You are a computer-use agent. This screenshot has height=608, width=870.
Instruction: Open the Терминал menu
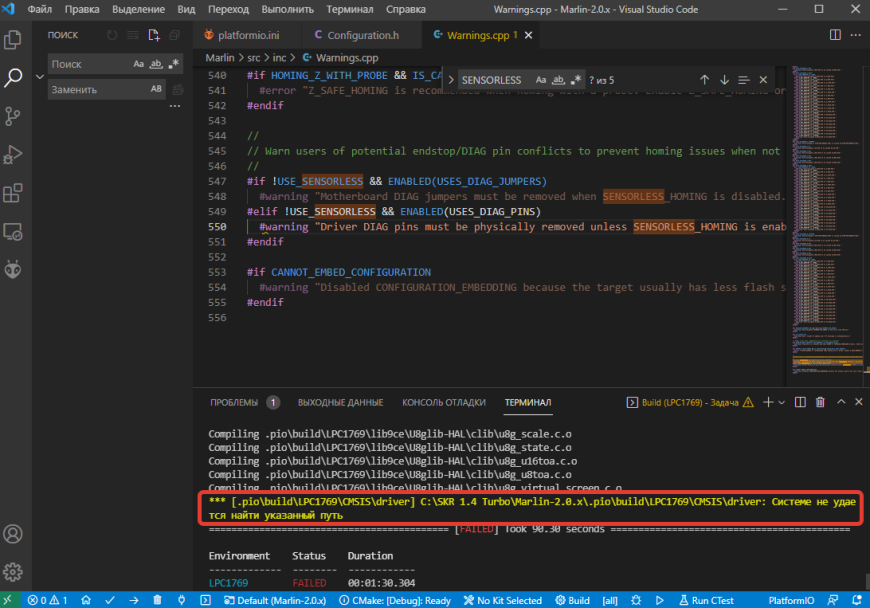(x=349, y=10)
